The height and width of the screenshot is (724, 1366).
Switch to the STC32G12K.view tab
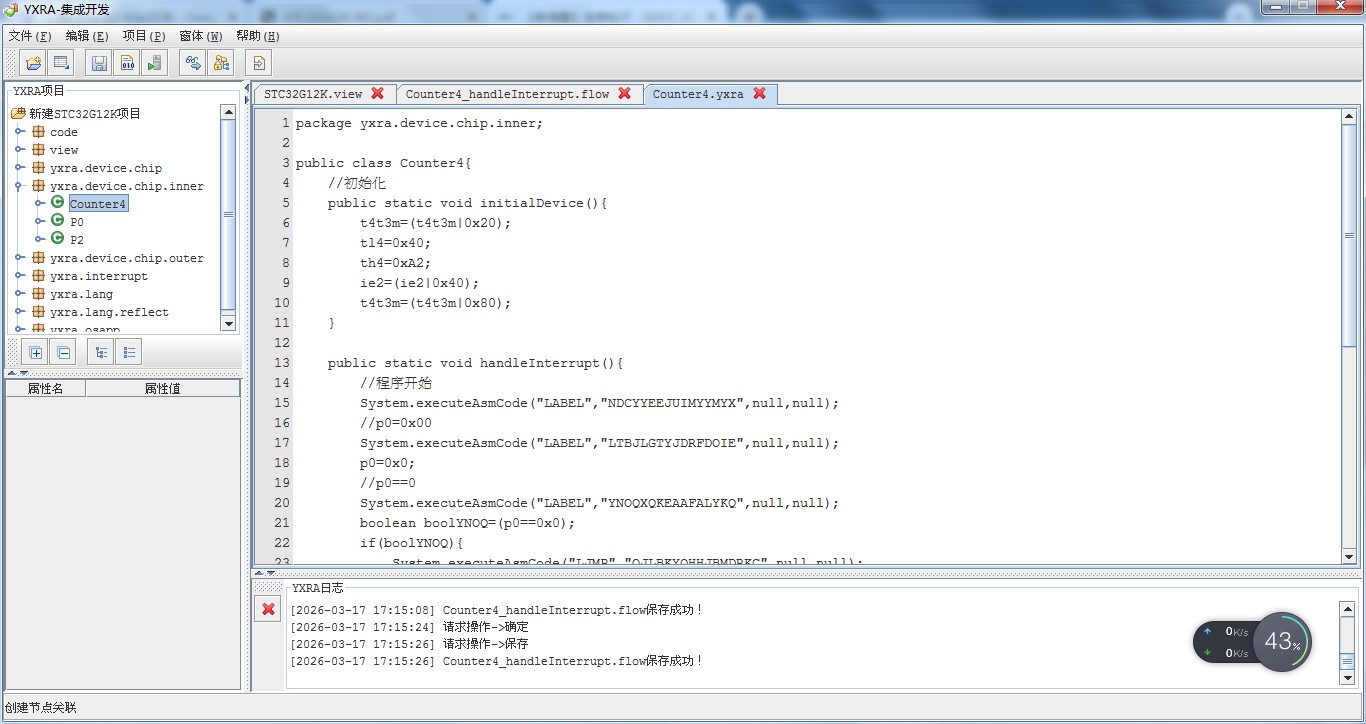313,94
